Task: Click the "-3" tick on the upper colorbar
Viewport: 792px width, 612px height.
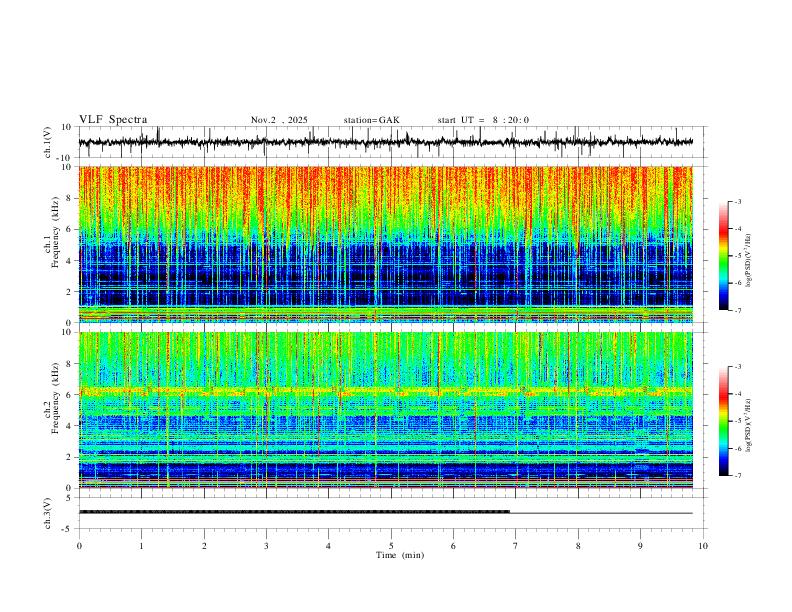Action: coord(738,201)
